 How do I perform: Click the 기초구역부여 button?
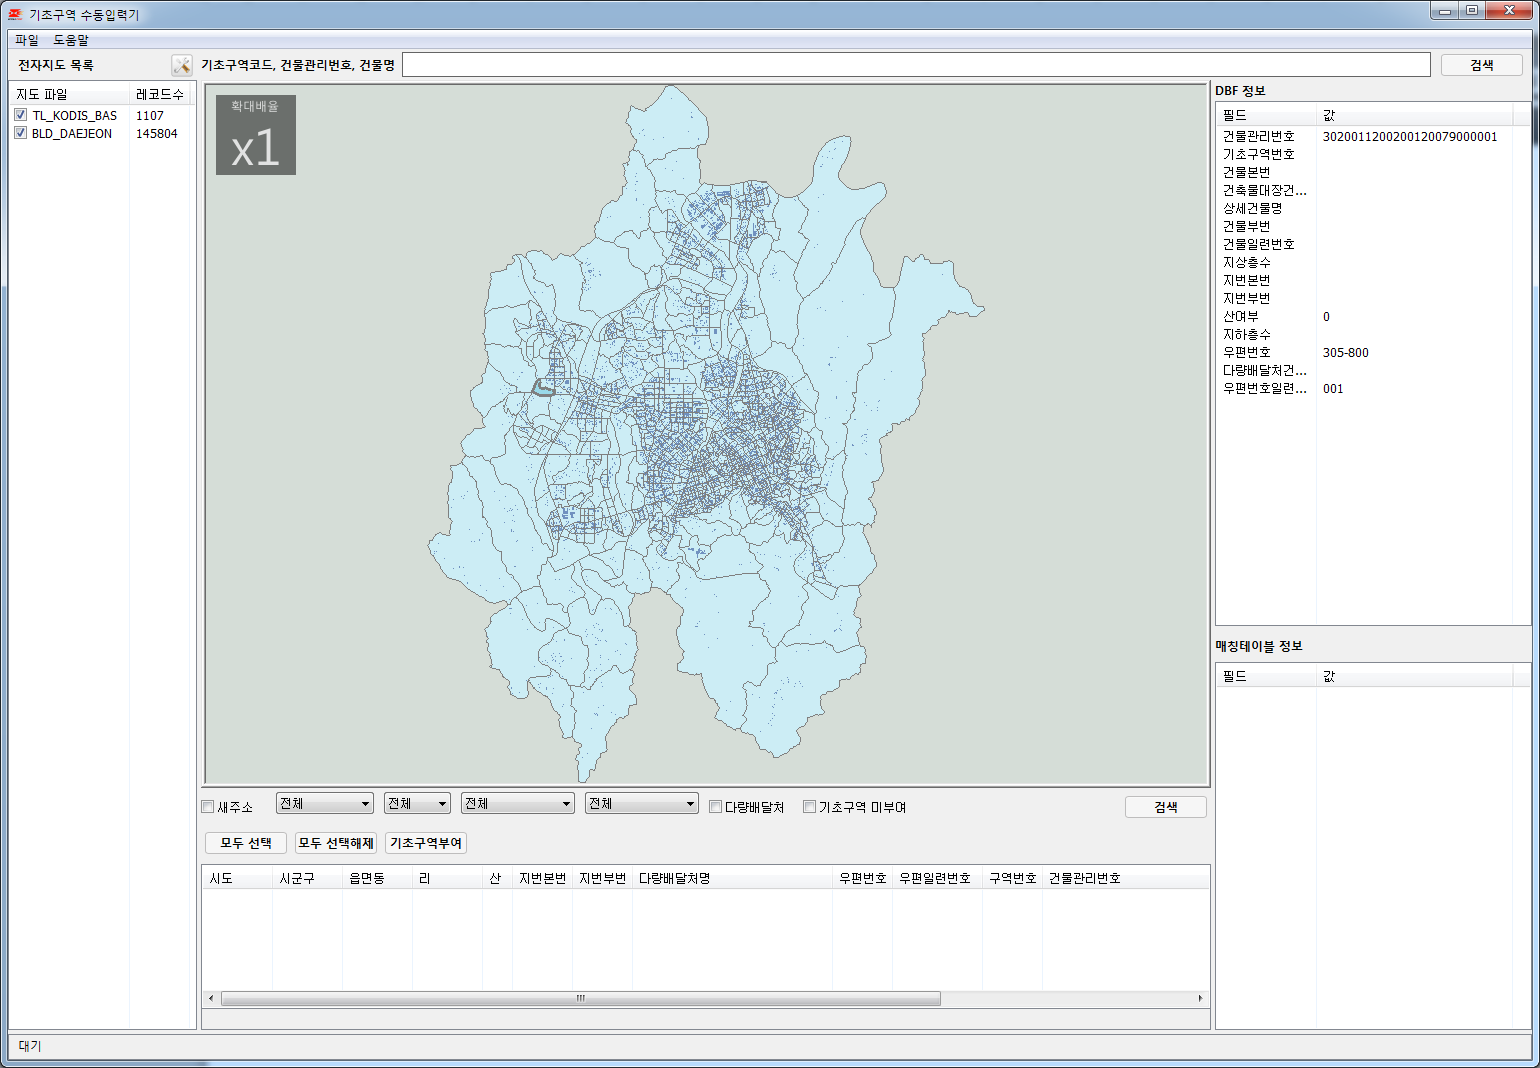click(426, 843)
